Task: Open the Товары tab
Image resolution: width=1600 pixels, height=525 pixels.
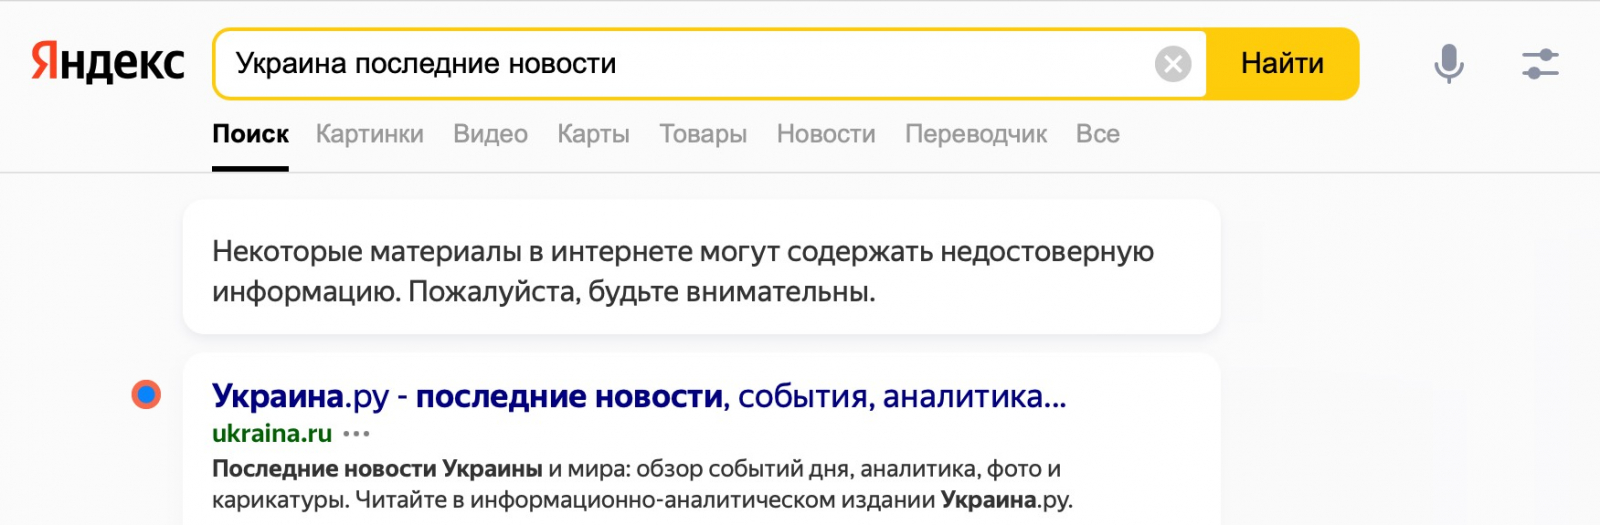Action: [x=703, y=134]
